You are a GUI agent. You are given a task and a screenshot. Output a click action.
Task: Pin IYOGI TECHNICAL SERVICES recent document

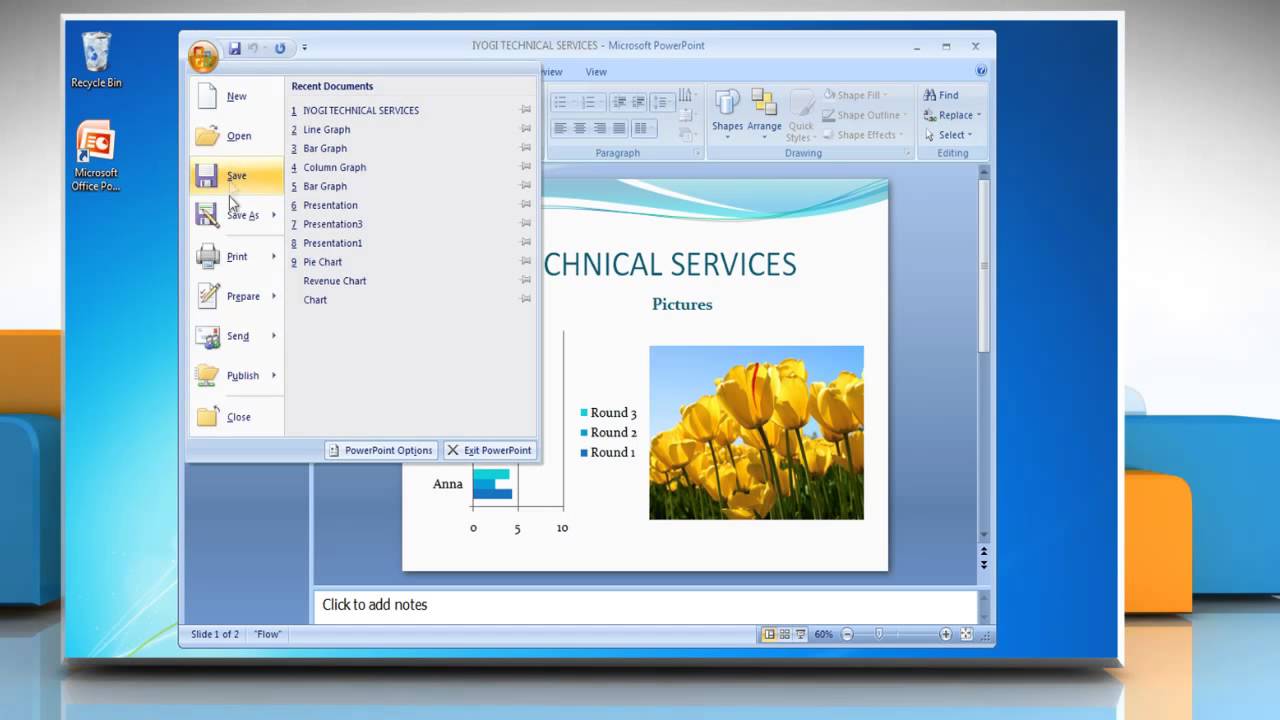[526, 110]
